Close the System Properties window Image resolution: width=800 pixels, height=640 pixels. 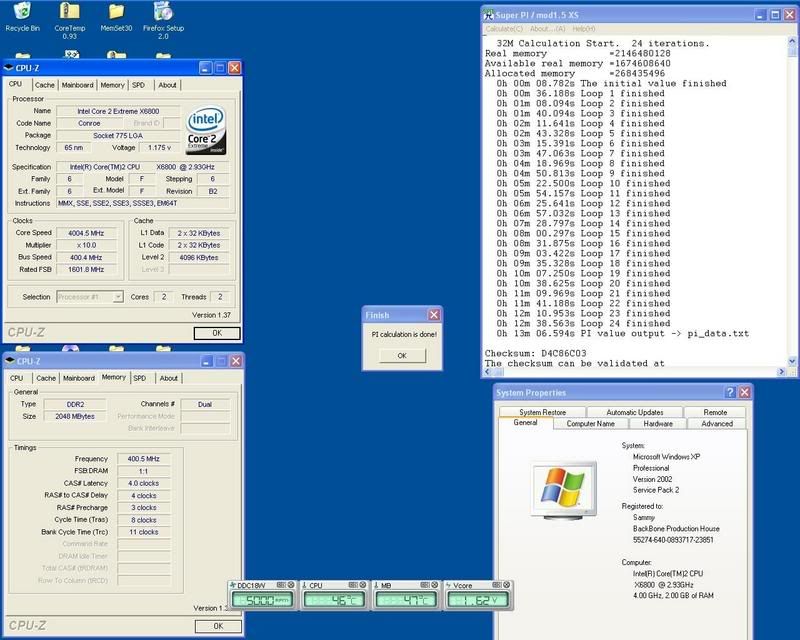pos(744,392)
